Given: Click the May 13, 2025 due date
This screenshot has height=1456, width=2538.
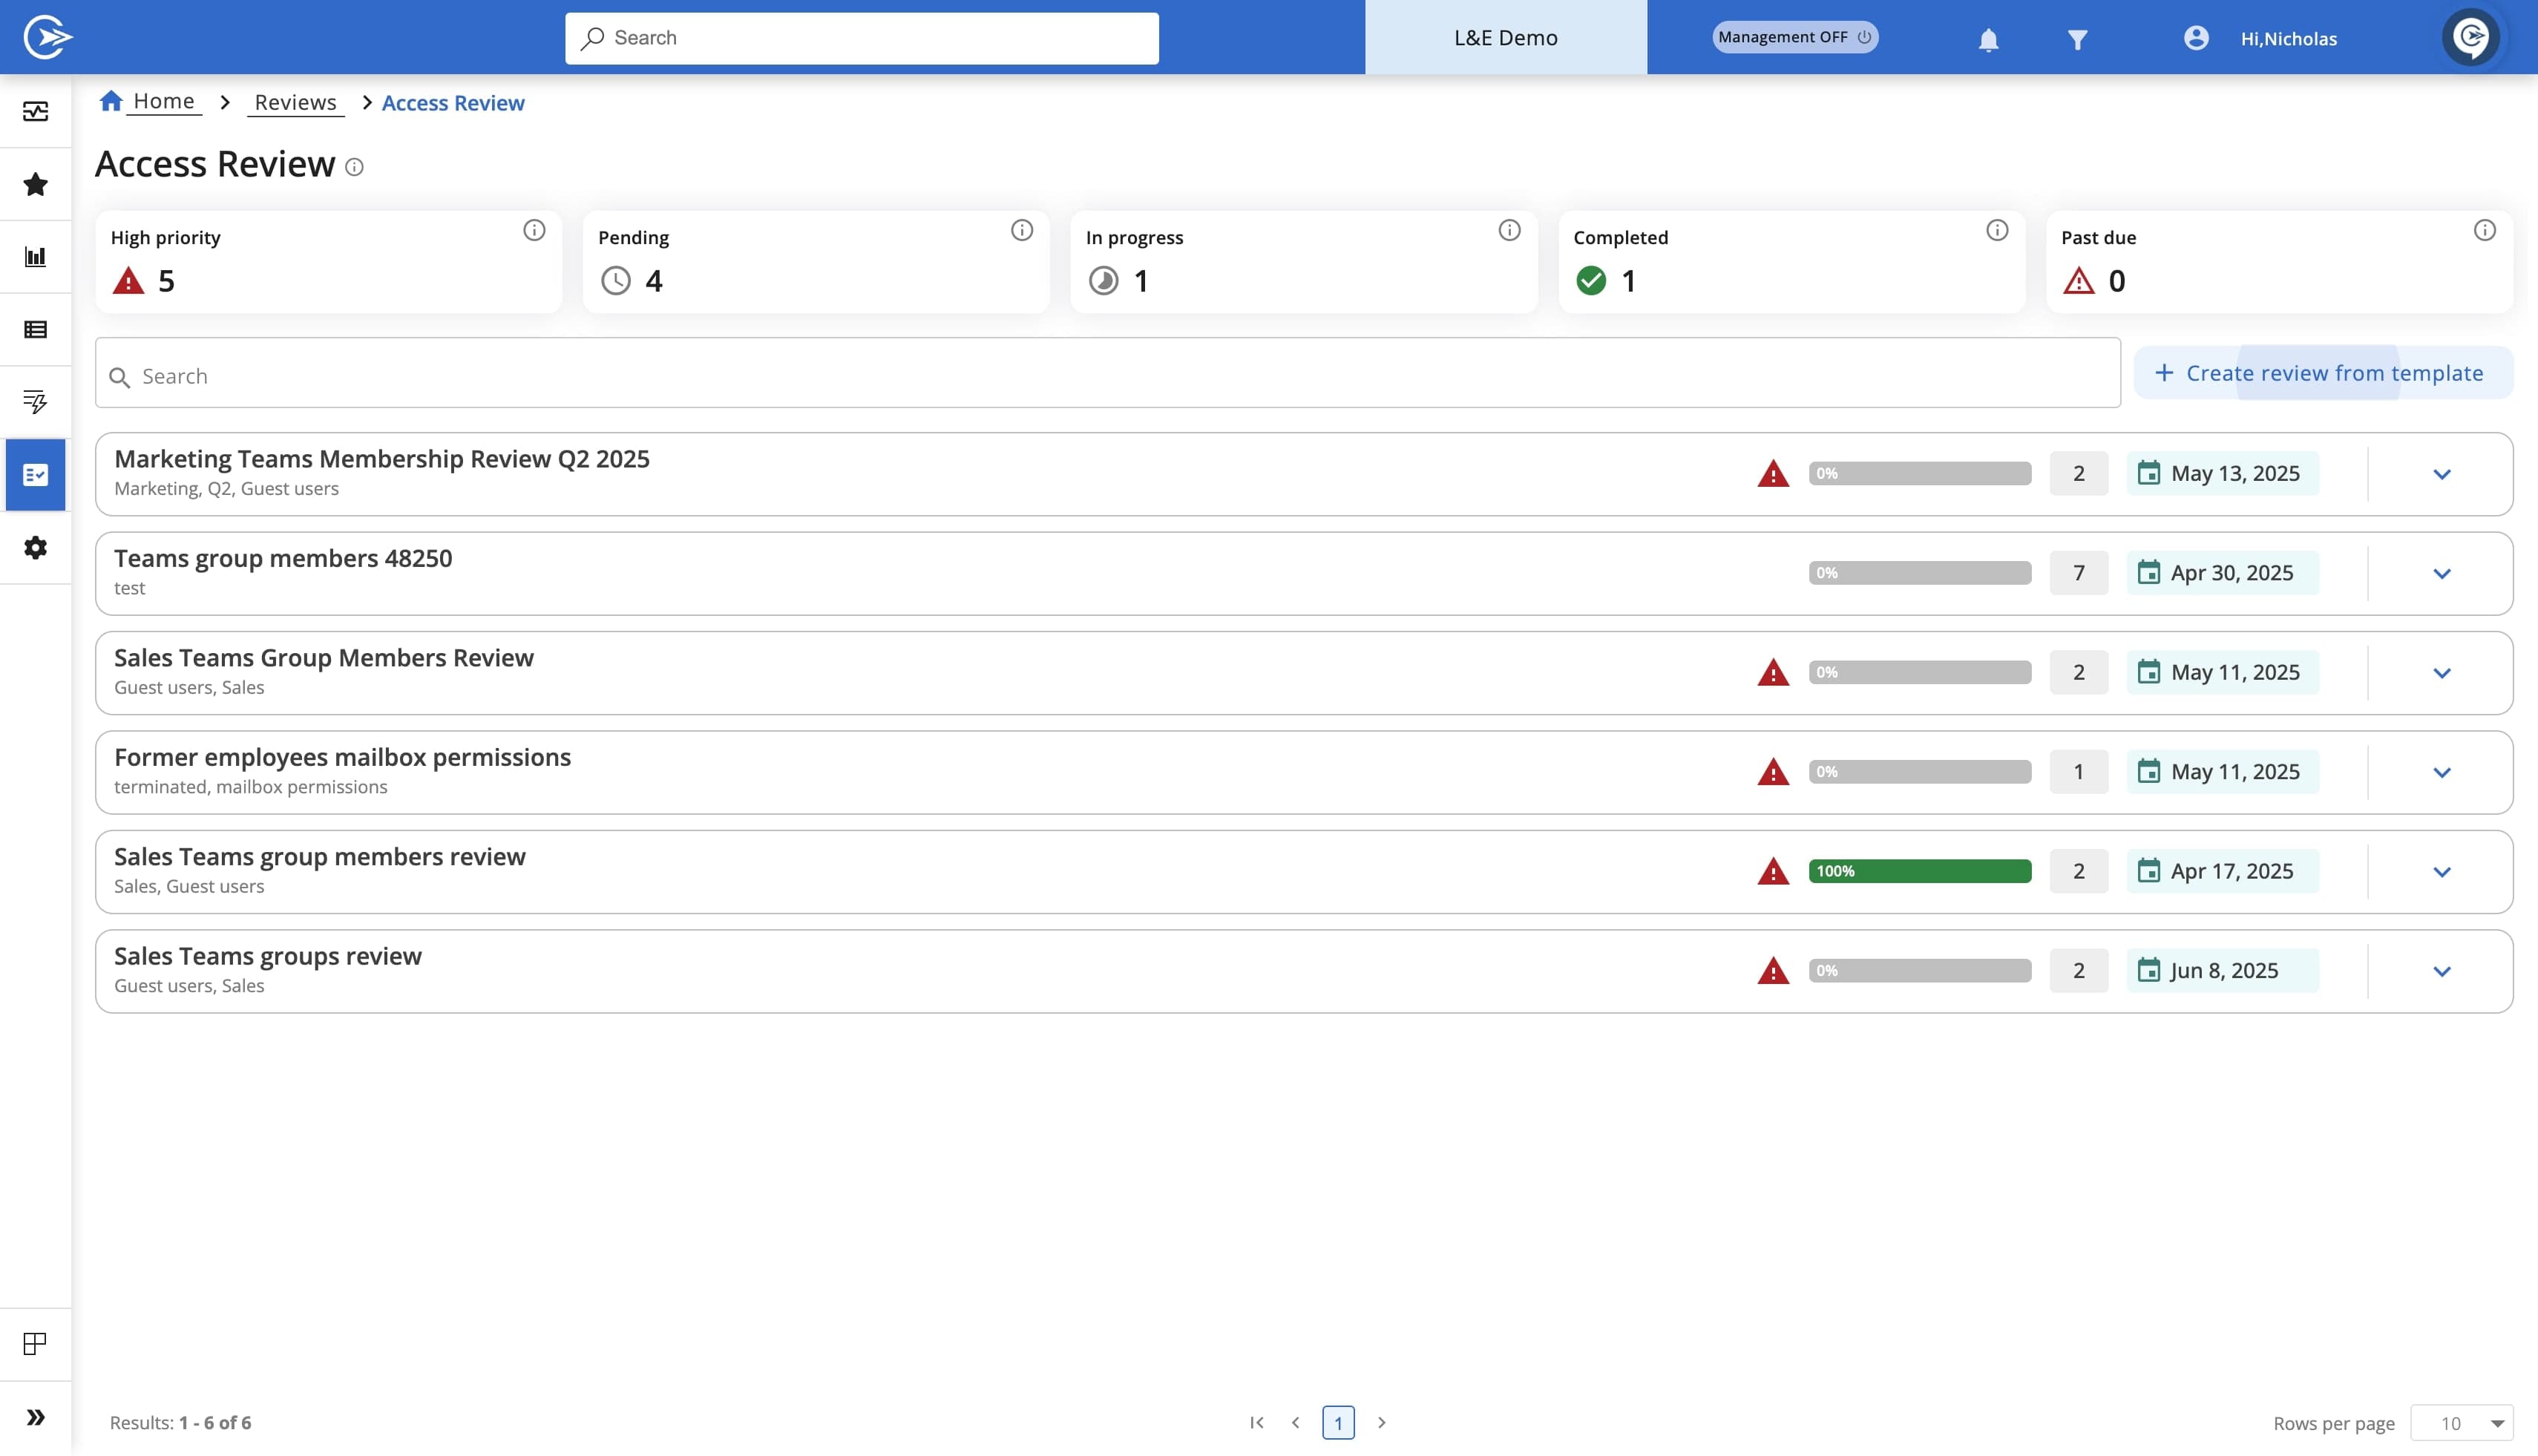Looking at the screenshot, I should point(2222,473).
